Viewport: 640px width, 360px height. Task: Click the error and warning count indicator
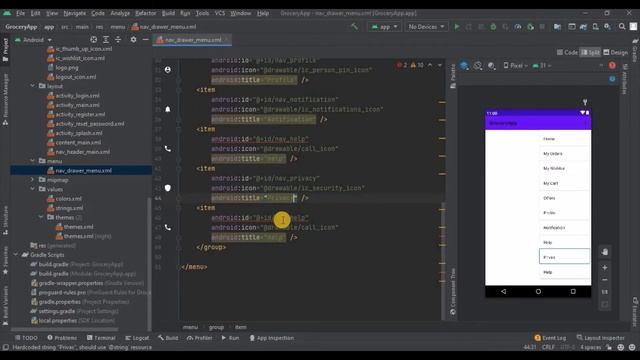410,65
